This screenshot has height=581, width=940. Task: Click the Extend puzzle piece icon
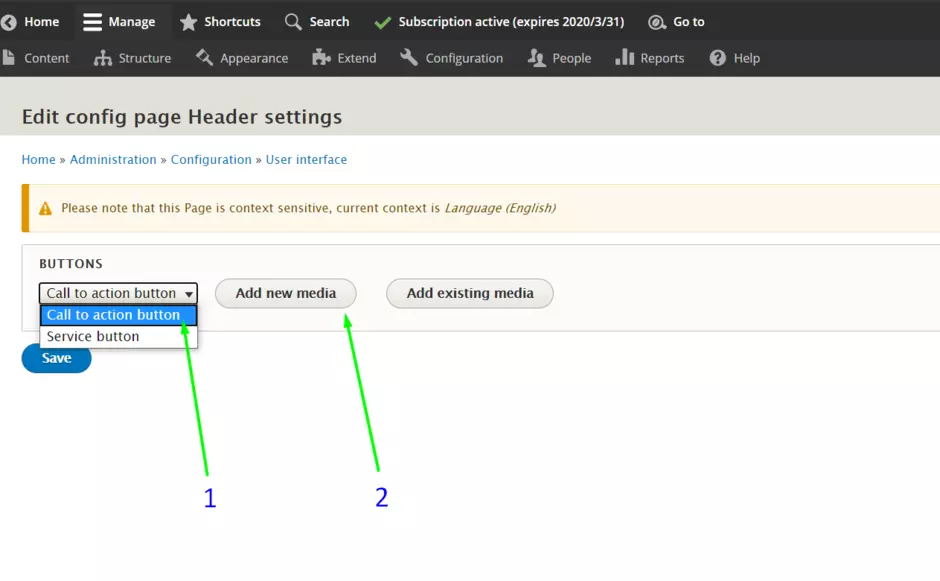[x=321, y=58]
